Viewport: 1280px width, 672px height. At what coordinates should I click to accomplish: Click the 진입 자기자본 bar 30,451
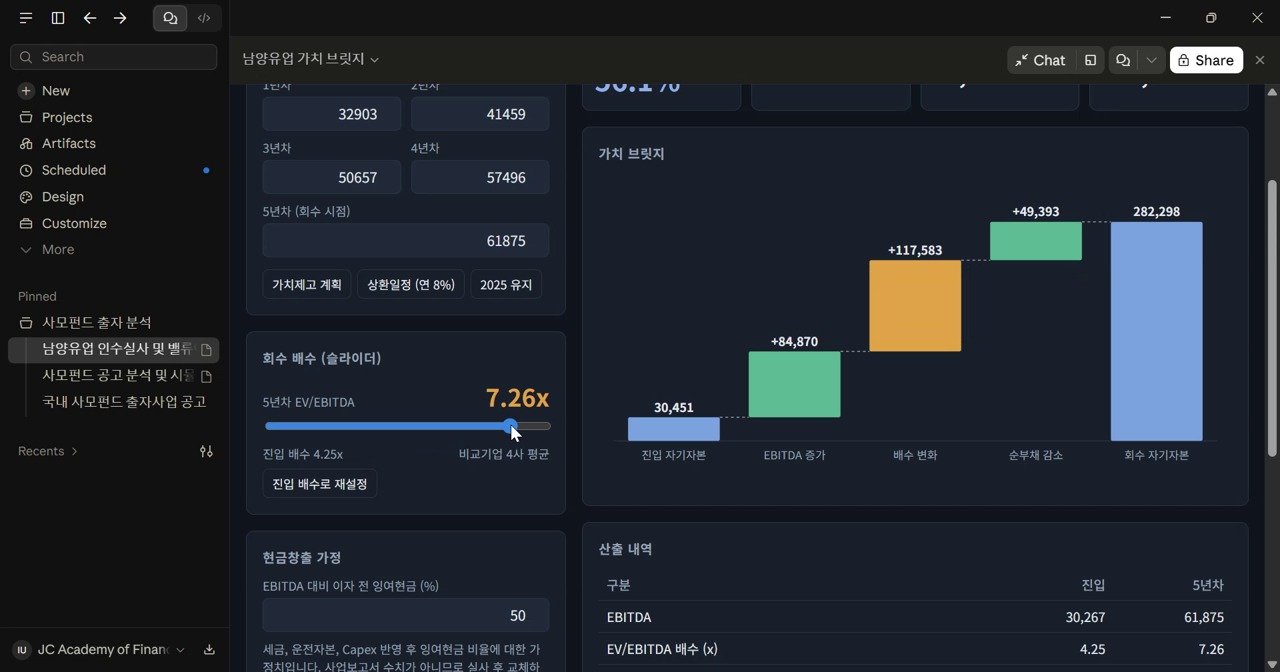pos(674,429)
